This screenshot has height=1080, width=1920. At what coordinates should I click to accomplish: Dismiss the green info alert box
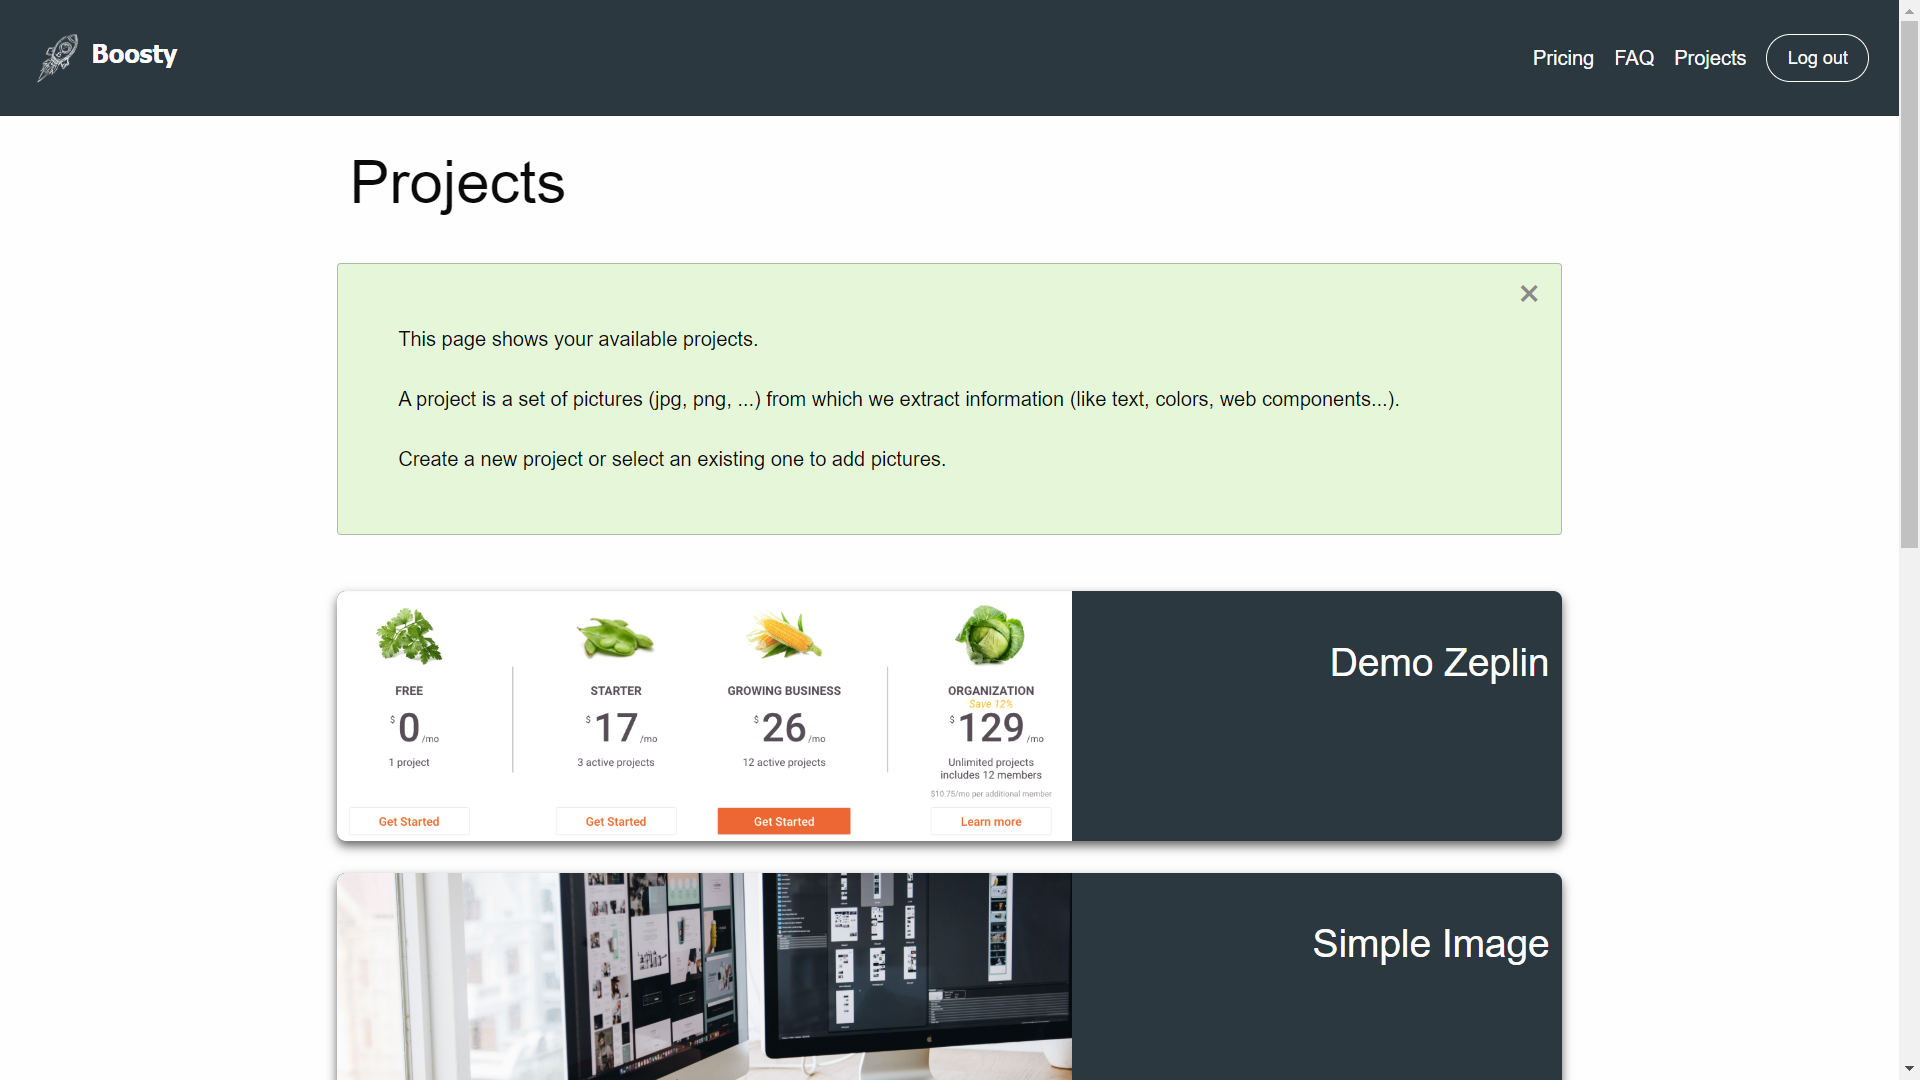pos(1528,294)
